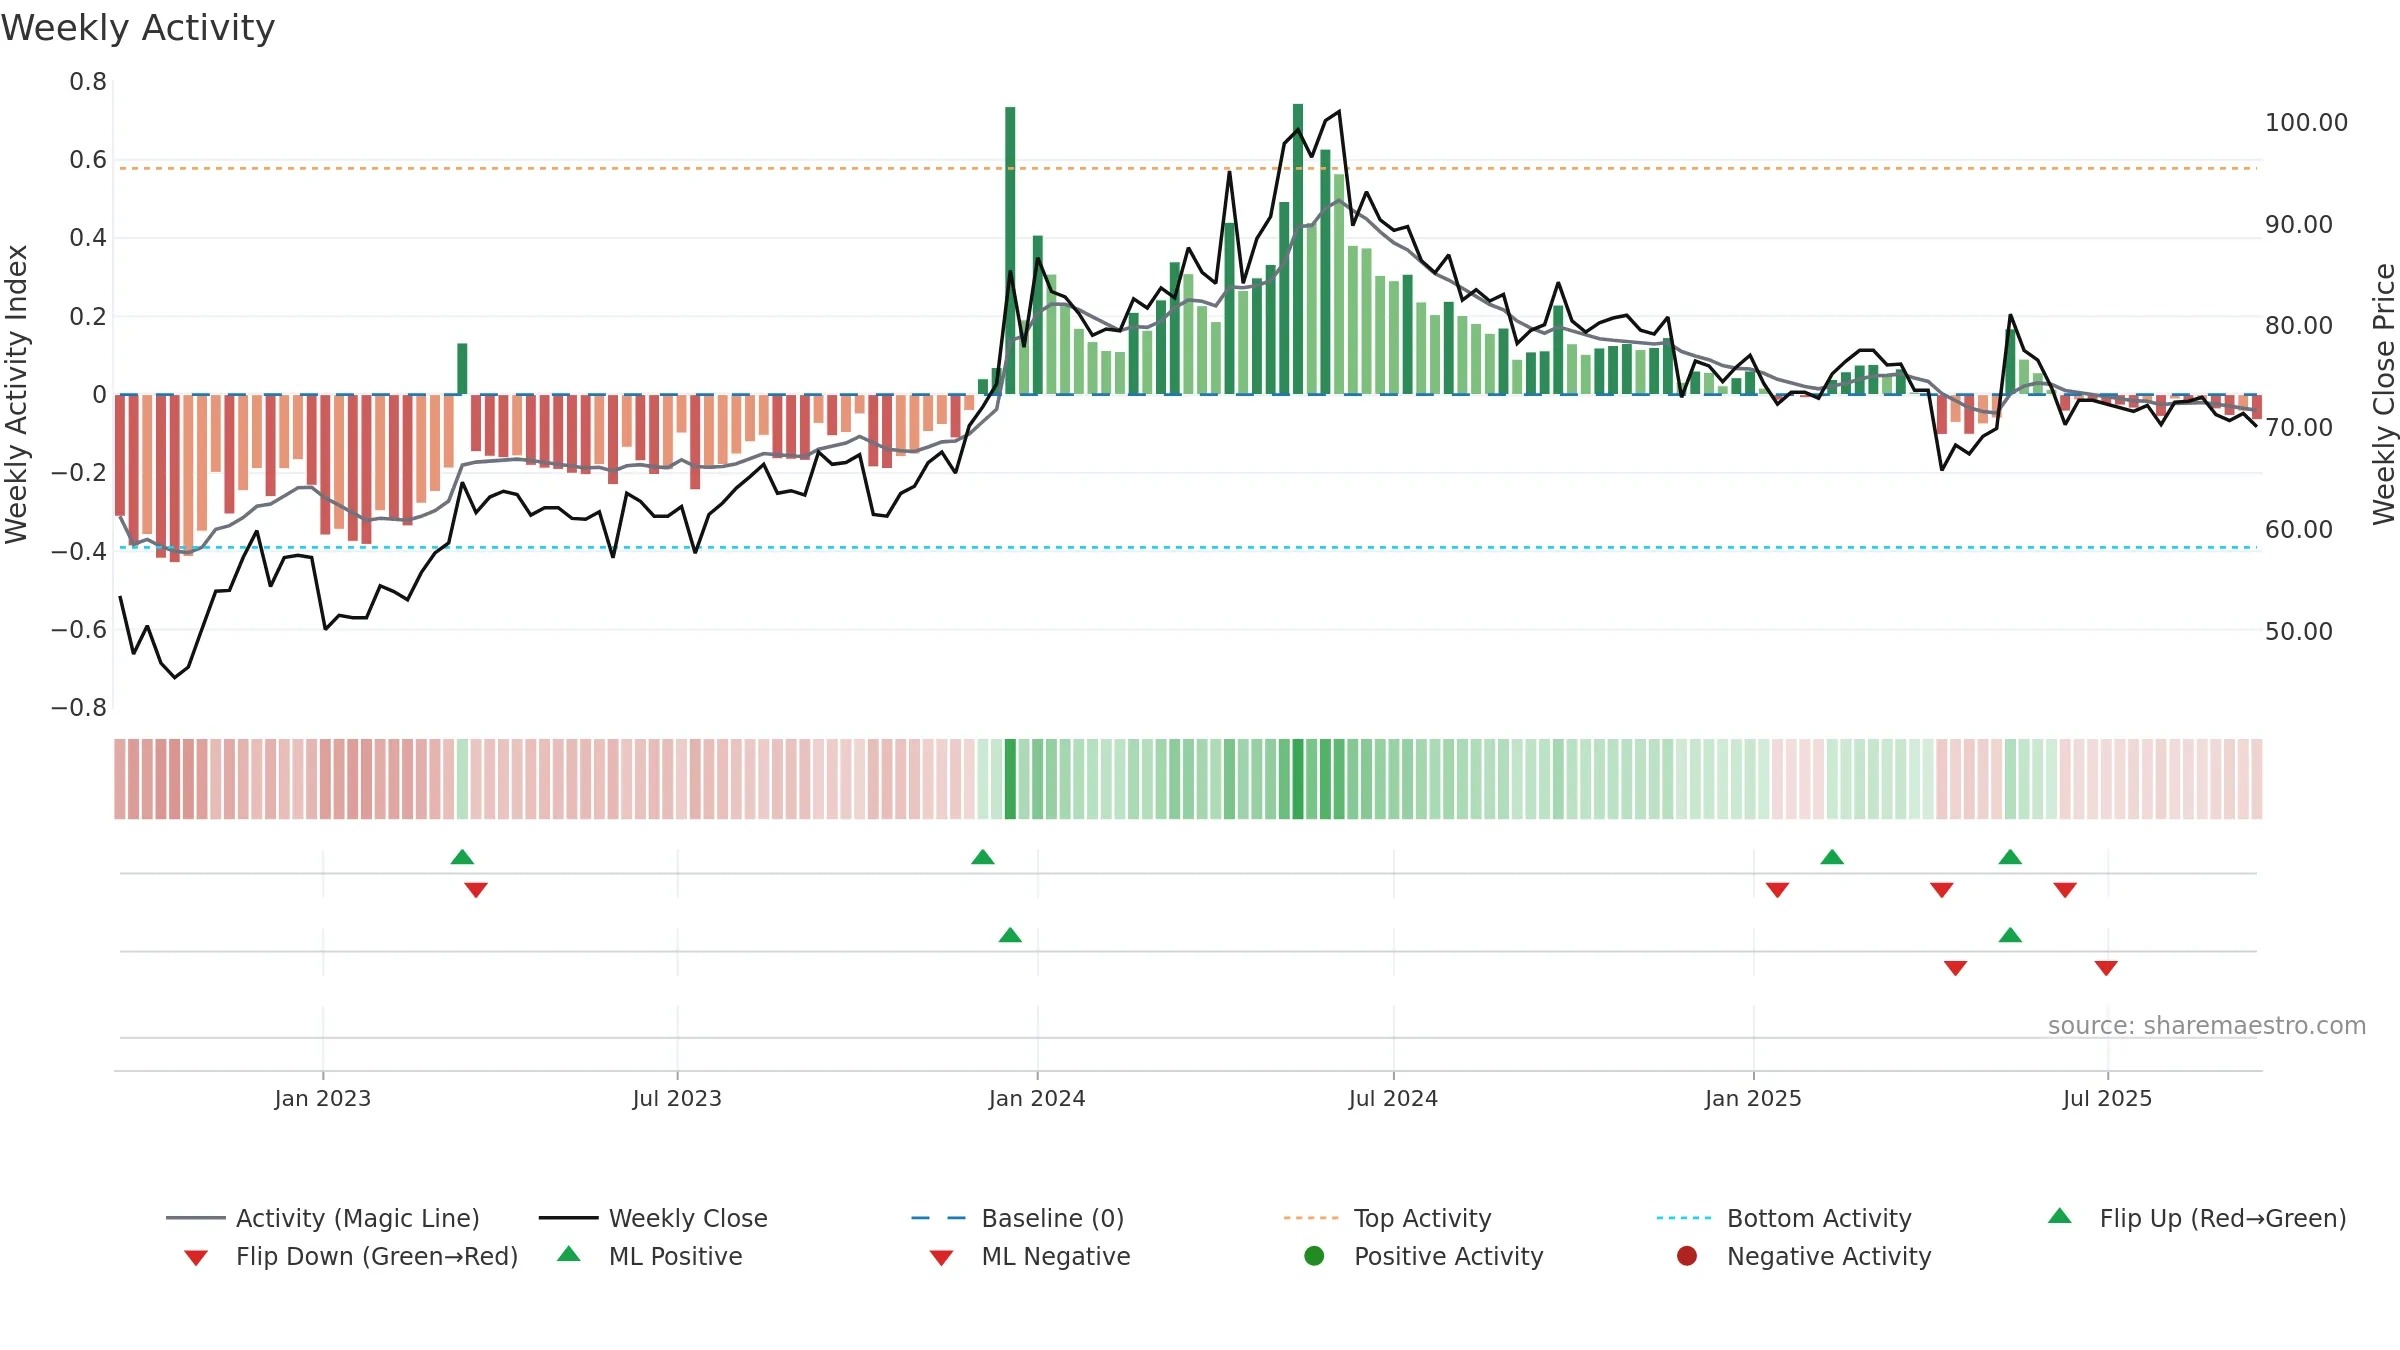This screenshot has width=2400, height=1350.
Task: Toggle the Flip Down (Green→Red) legend entry
Action: 350,1256
